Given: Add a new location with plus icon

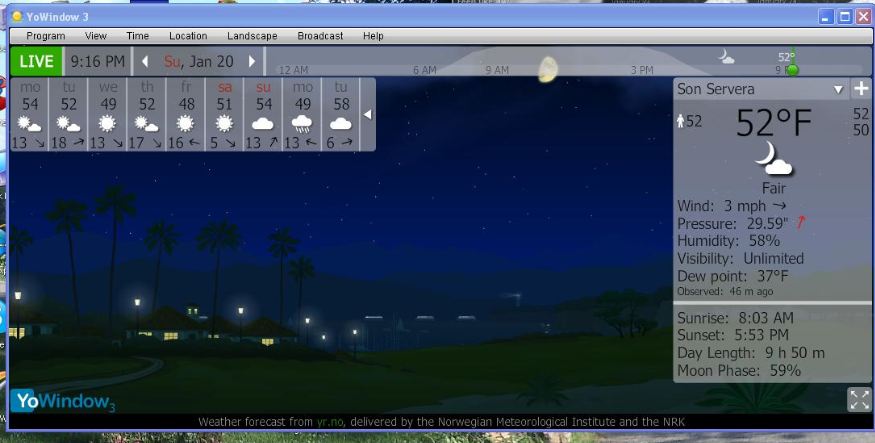Looking at the screenshot, I should point(860,89).
